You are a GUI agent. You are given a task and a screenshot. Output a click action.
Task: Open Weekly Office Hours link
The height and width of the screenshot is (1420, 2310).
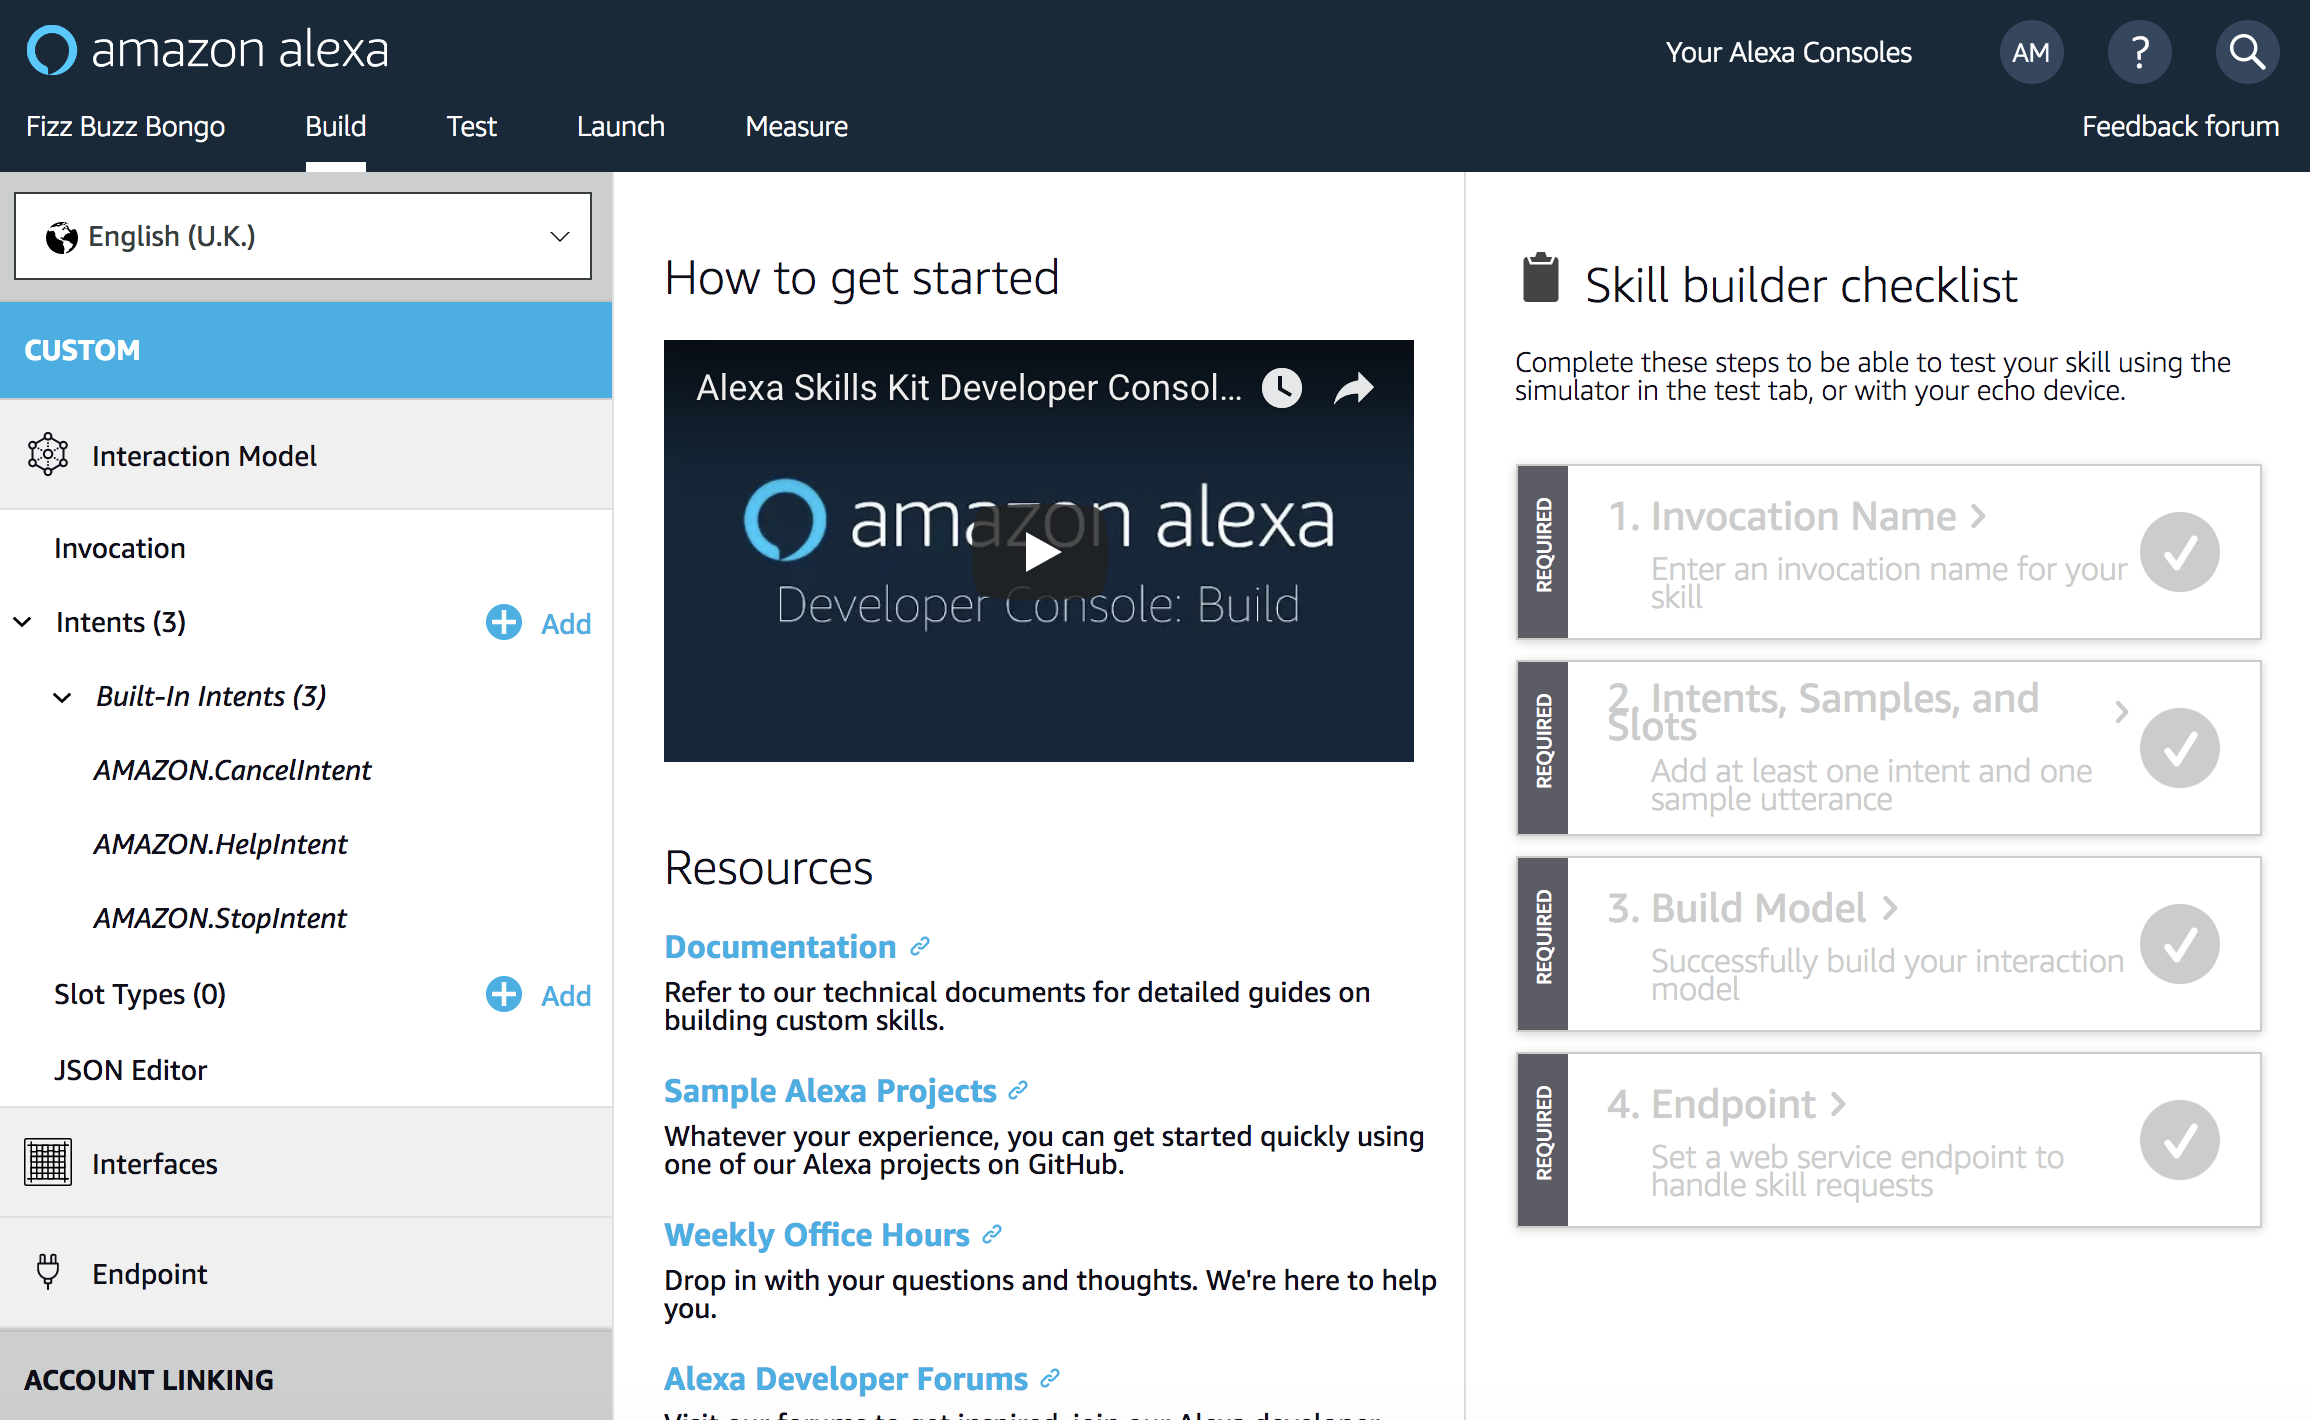(817, 1234)
